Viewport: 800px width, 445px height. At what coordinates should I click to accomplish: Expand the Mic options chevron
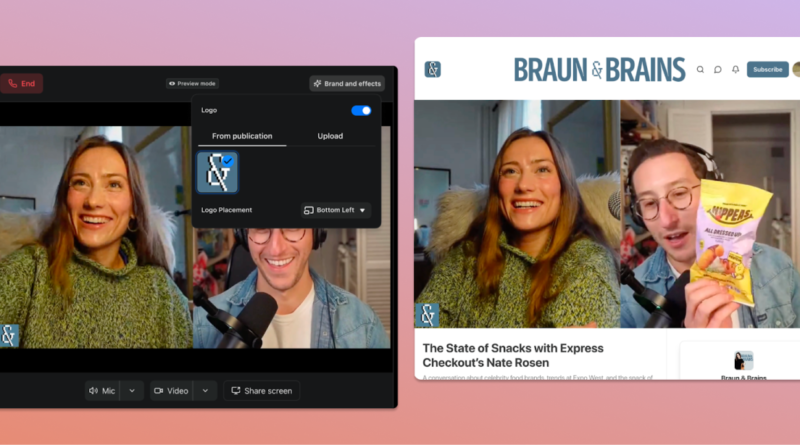pyautogui.click(x=132, y=391)
